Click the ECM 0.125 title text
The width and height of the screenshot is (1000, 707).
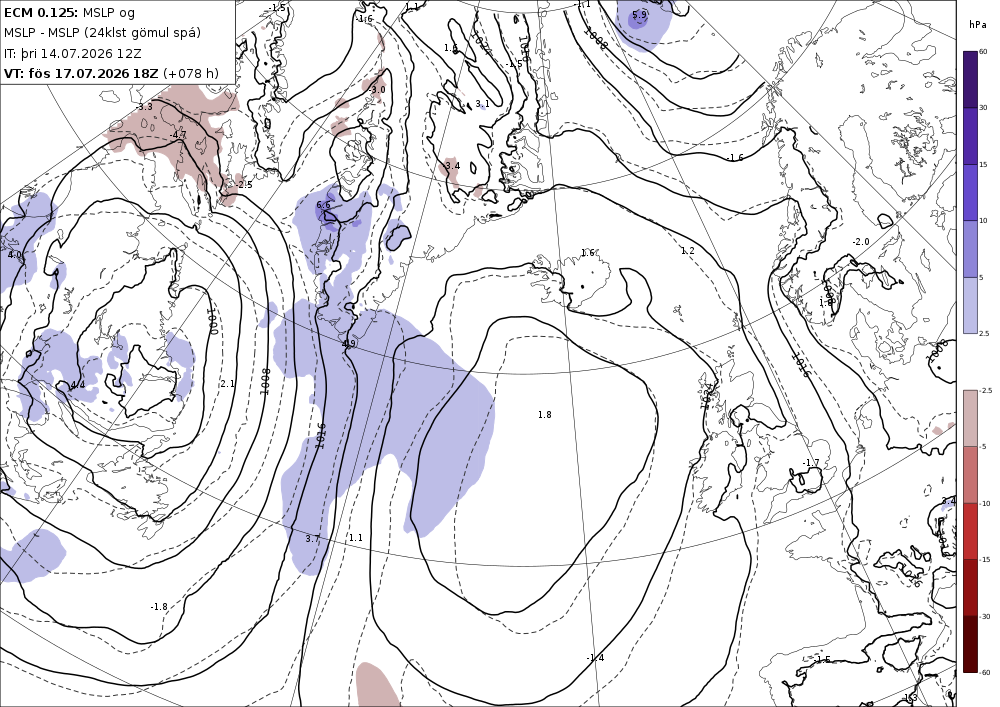(41, 12)
